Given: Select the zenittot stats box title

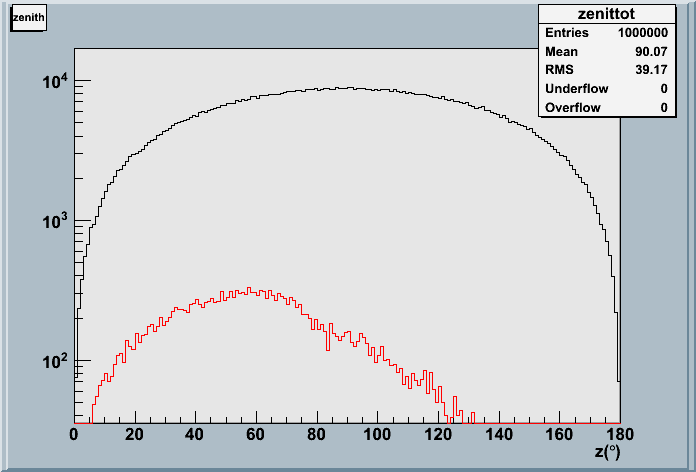Looking at the screenshot, I should pyautogui.click(x=606, y=14).
